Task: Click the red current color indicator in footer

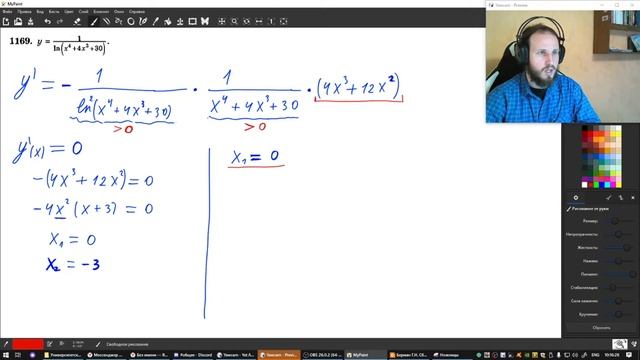Action: pyautogui.click(x=27, y=344)
